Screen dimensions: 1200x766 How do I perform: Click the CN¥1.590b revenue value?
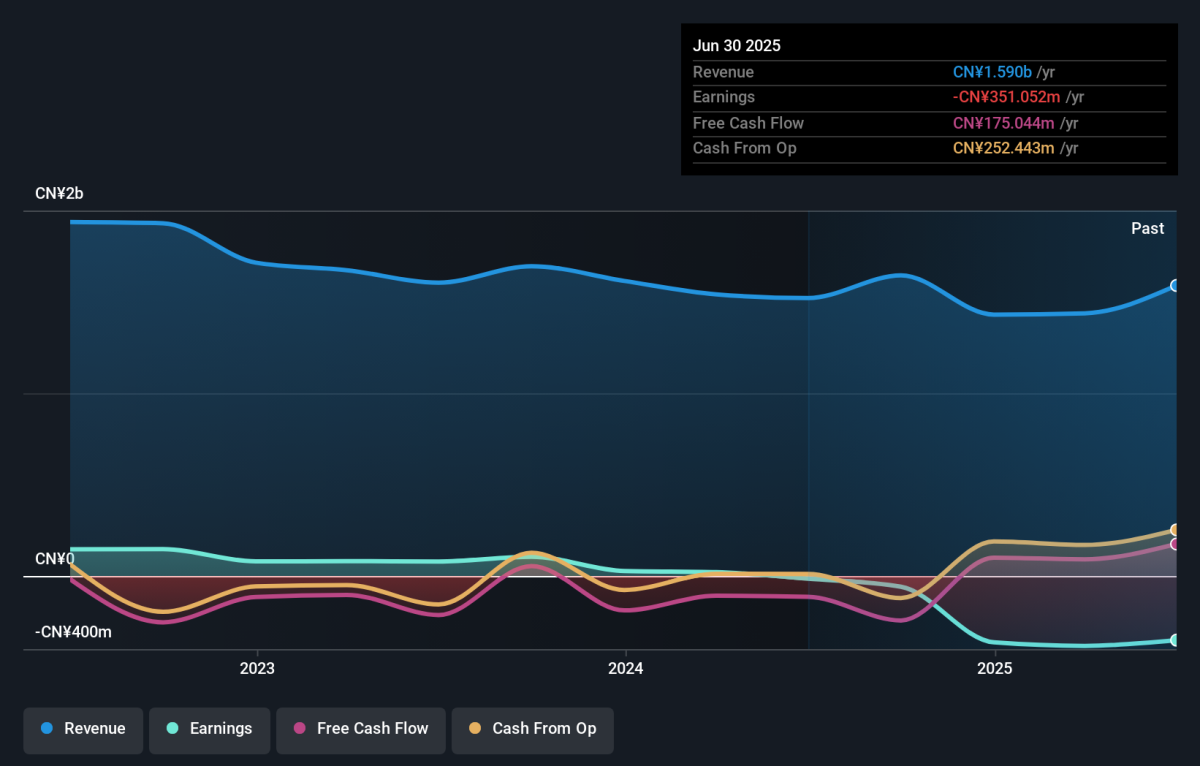pos(992,72)
